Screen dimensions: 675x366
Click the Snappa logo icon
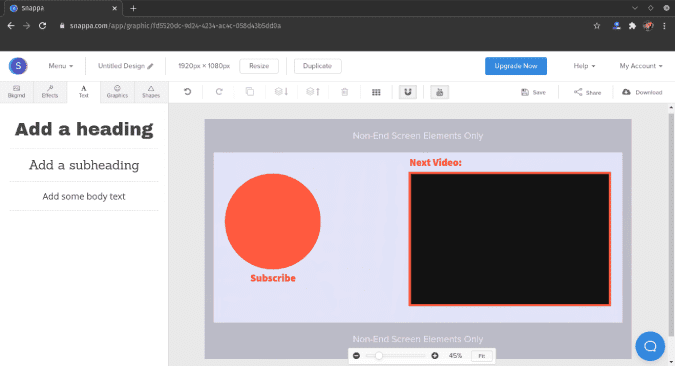tap(18, 66)
